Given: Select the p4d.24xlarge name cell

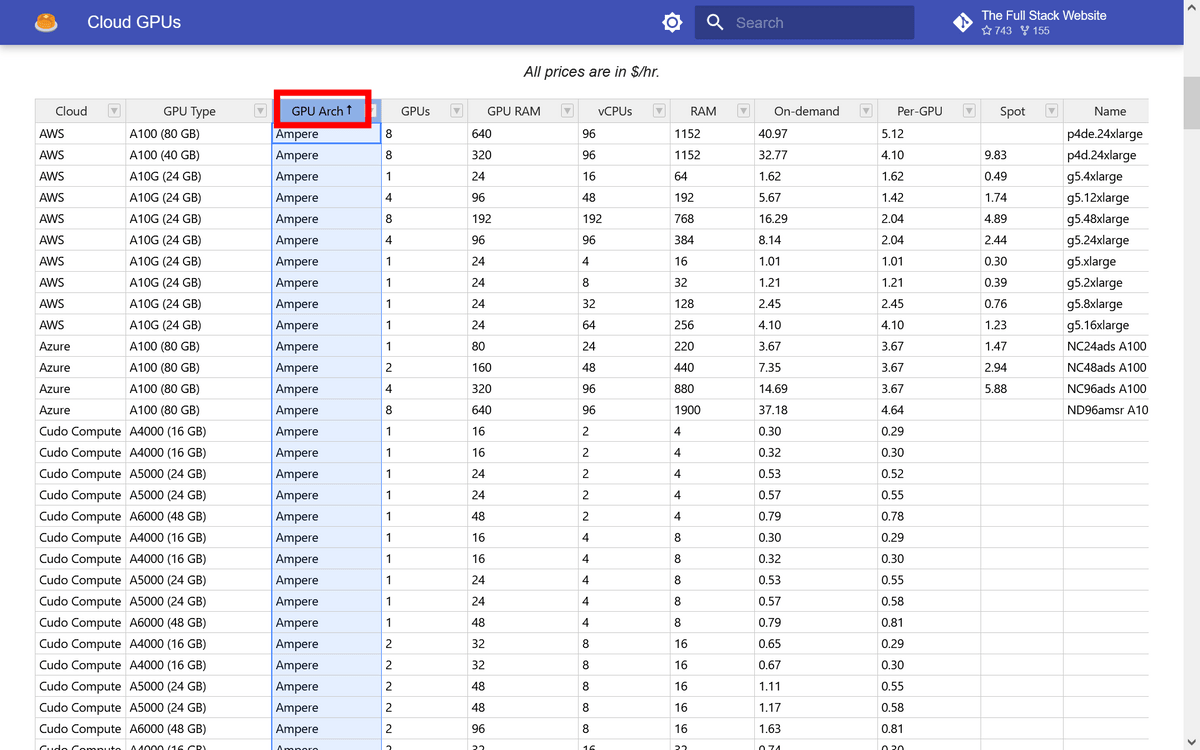Looking at the screenshot, I should tap(1106, 155).
